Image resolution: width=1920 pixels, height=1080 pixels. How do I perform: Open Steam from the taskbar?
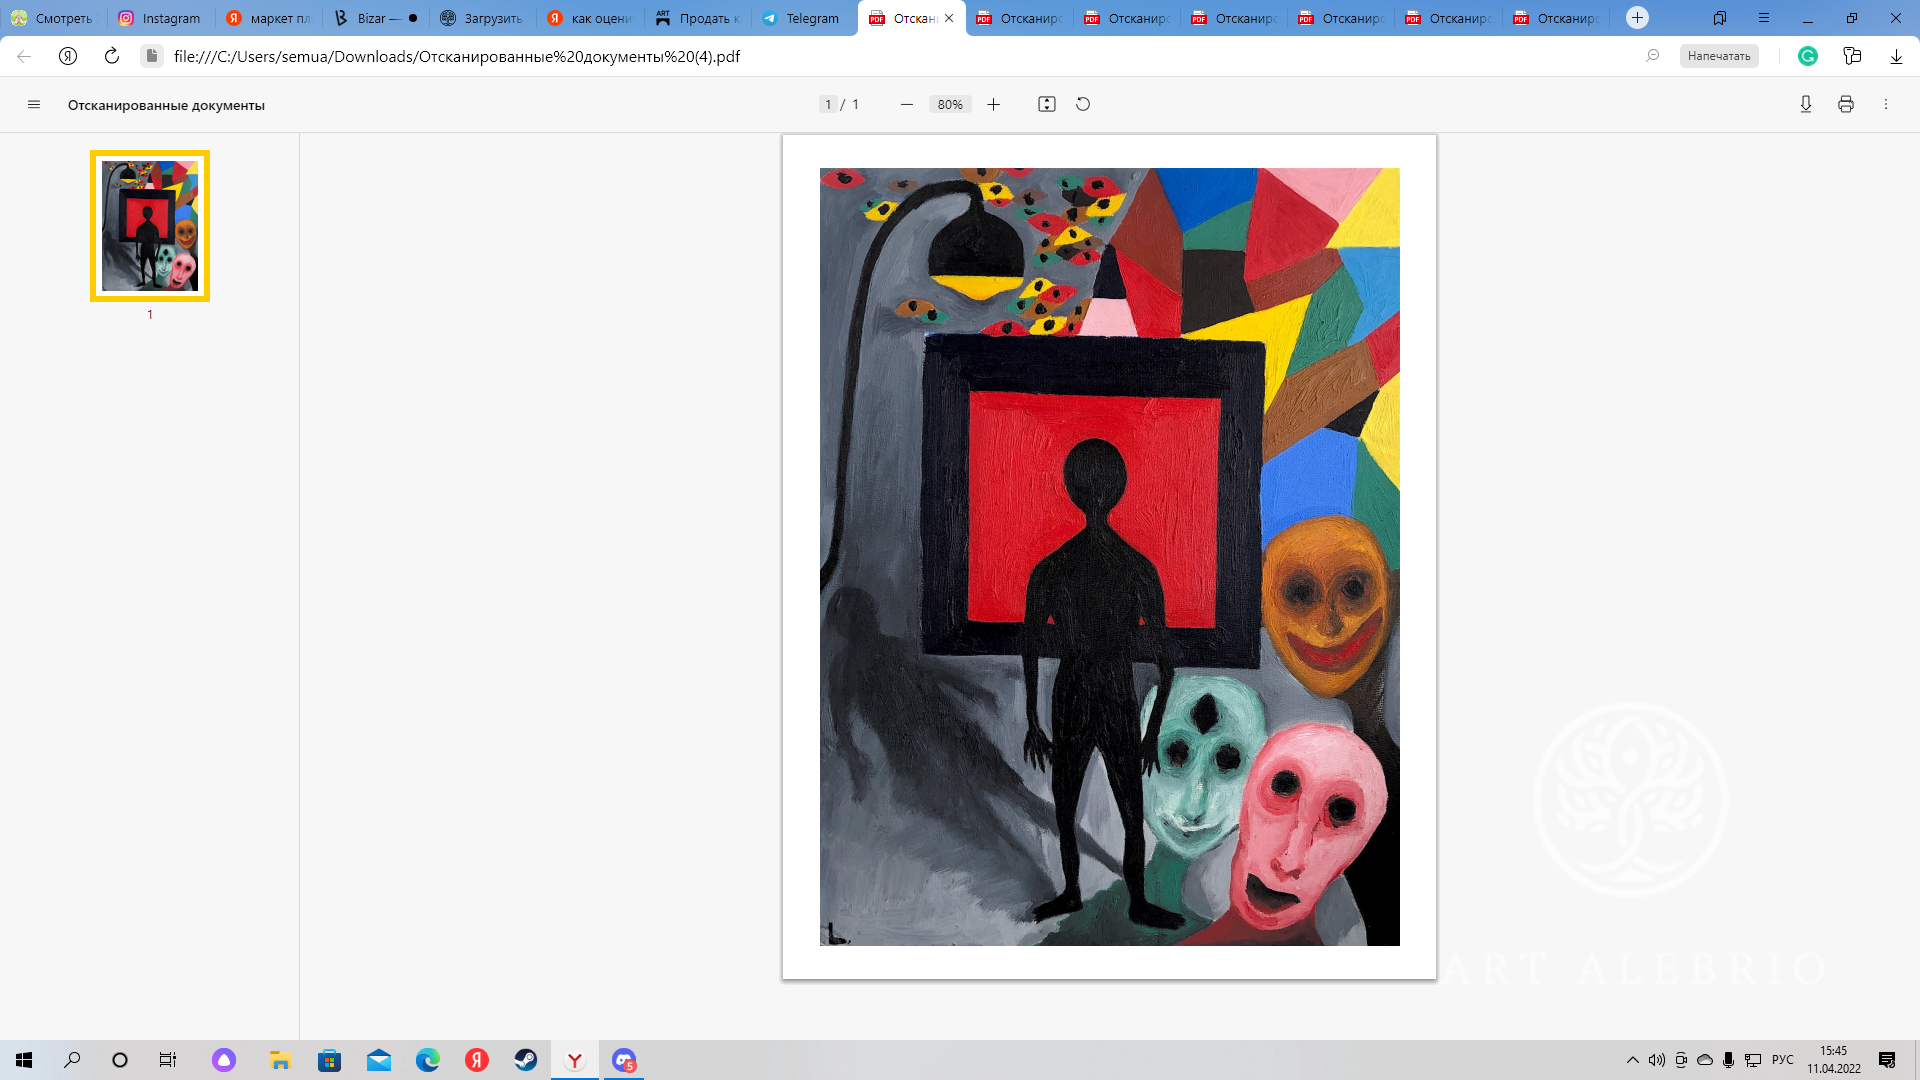point(526,1060)
